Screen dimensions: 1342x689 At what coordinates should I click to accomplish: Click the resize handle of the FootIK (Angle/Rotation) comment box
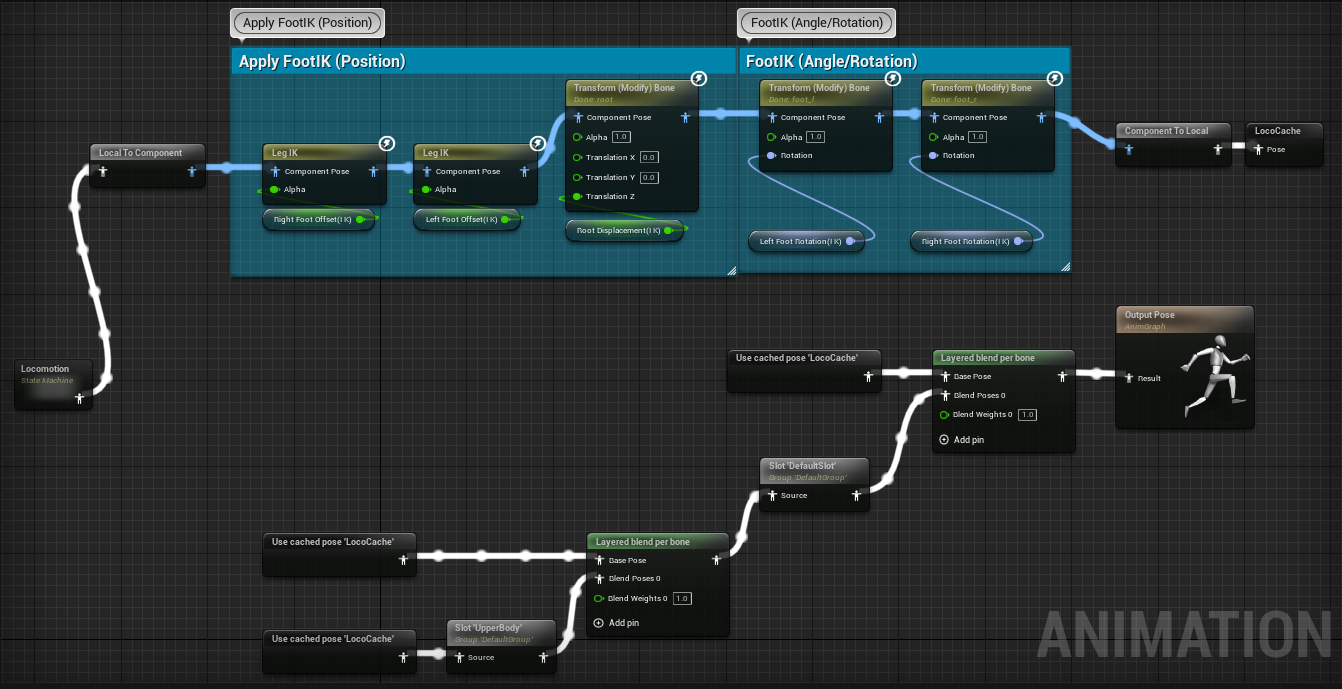[x=1065, y=267]
